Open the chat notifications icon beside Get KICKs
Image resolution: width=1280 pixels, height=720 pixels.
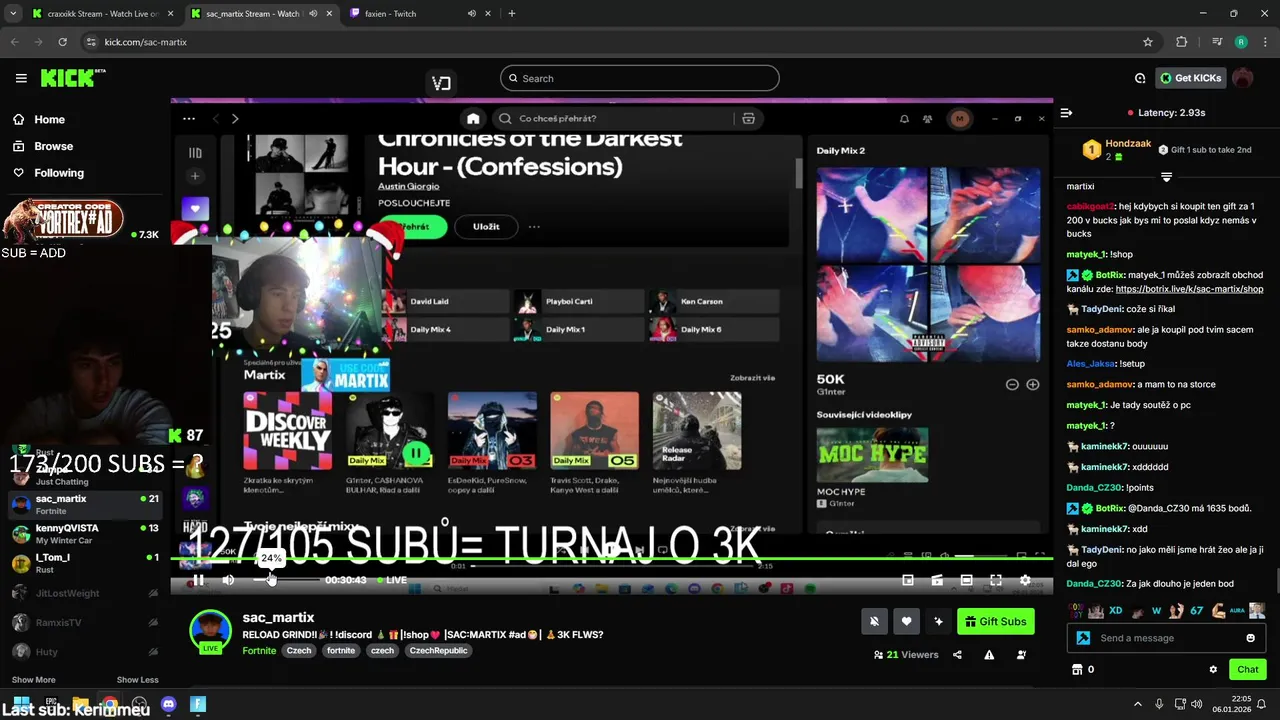pyautogui.click(x=1140, y=78)
